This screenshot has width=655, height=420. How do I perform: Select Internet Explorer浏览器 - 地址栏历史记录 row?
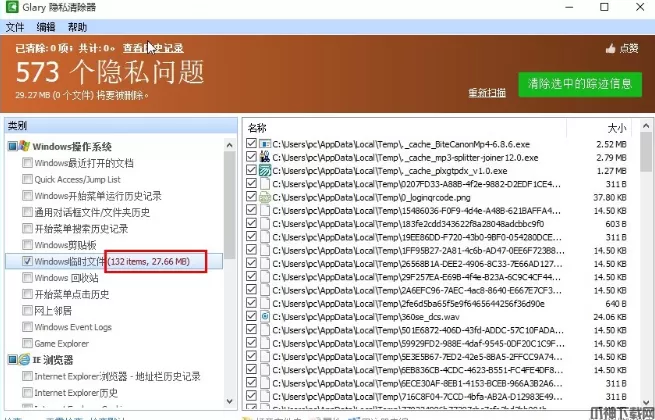[117, 376]
